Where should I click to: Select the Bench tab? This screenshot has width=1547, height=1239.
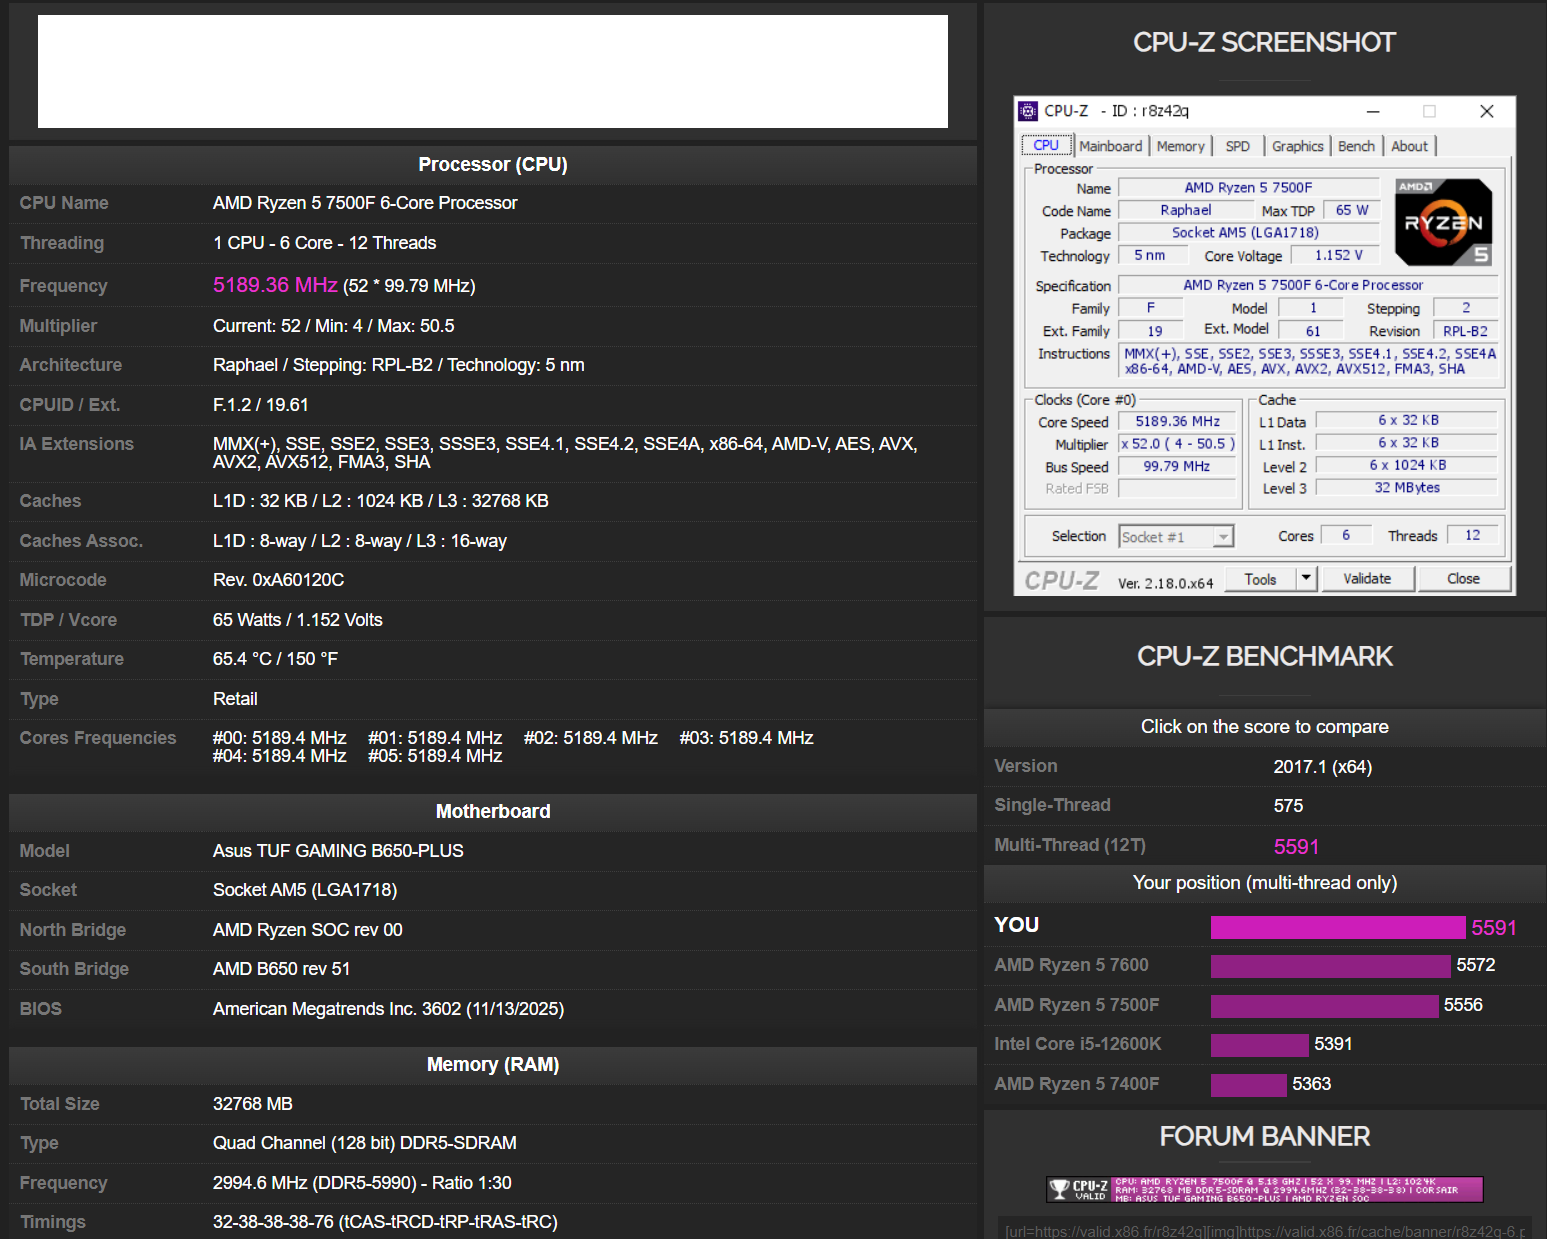(x=1356, y=146)
